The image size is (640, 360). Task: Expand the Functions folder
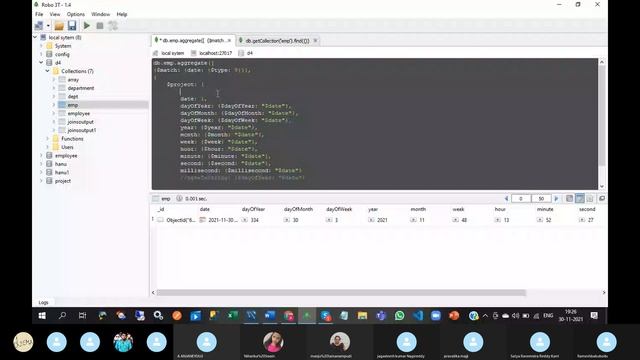47,139
